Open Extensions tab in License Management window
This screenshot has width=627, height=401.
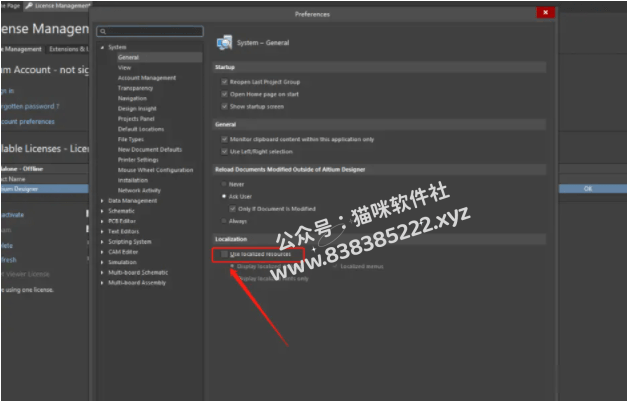[67, 49]
